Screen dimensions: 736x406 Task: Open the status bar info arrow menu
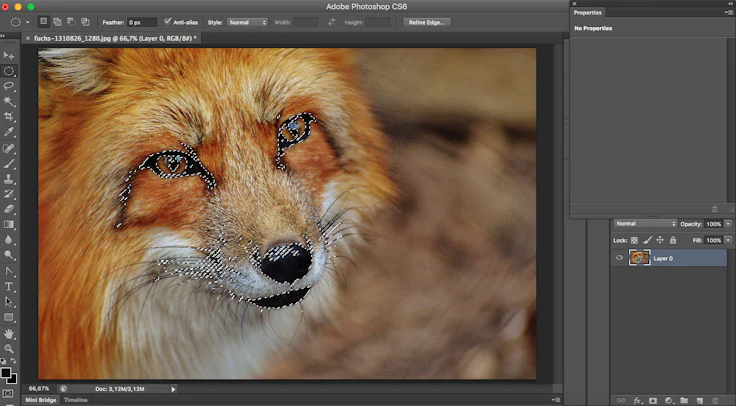tap(173, 389)
